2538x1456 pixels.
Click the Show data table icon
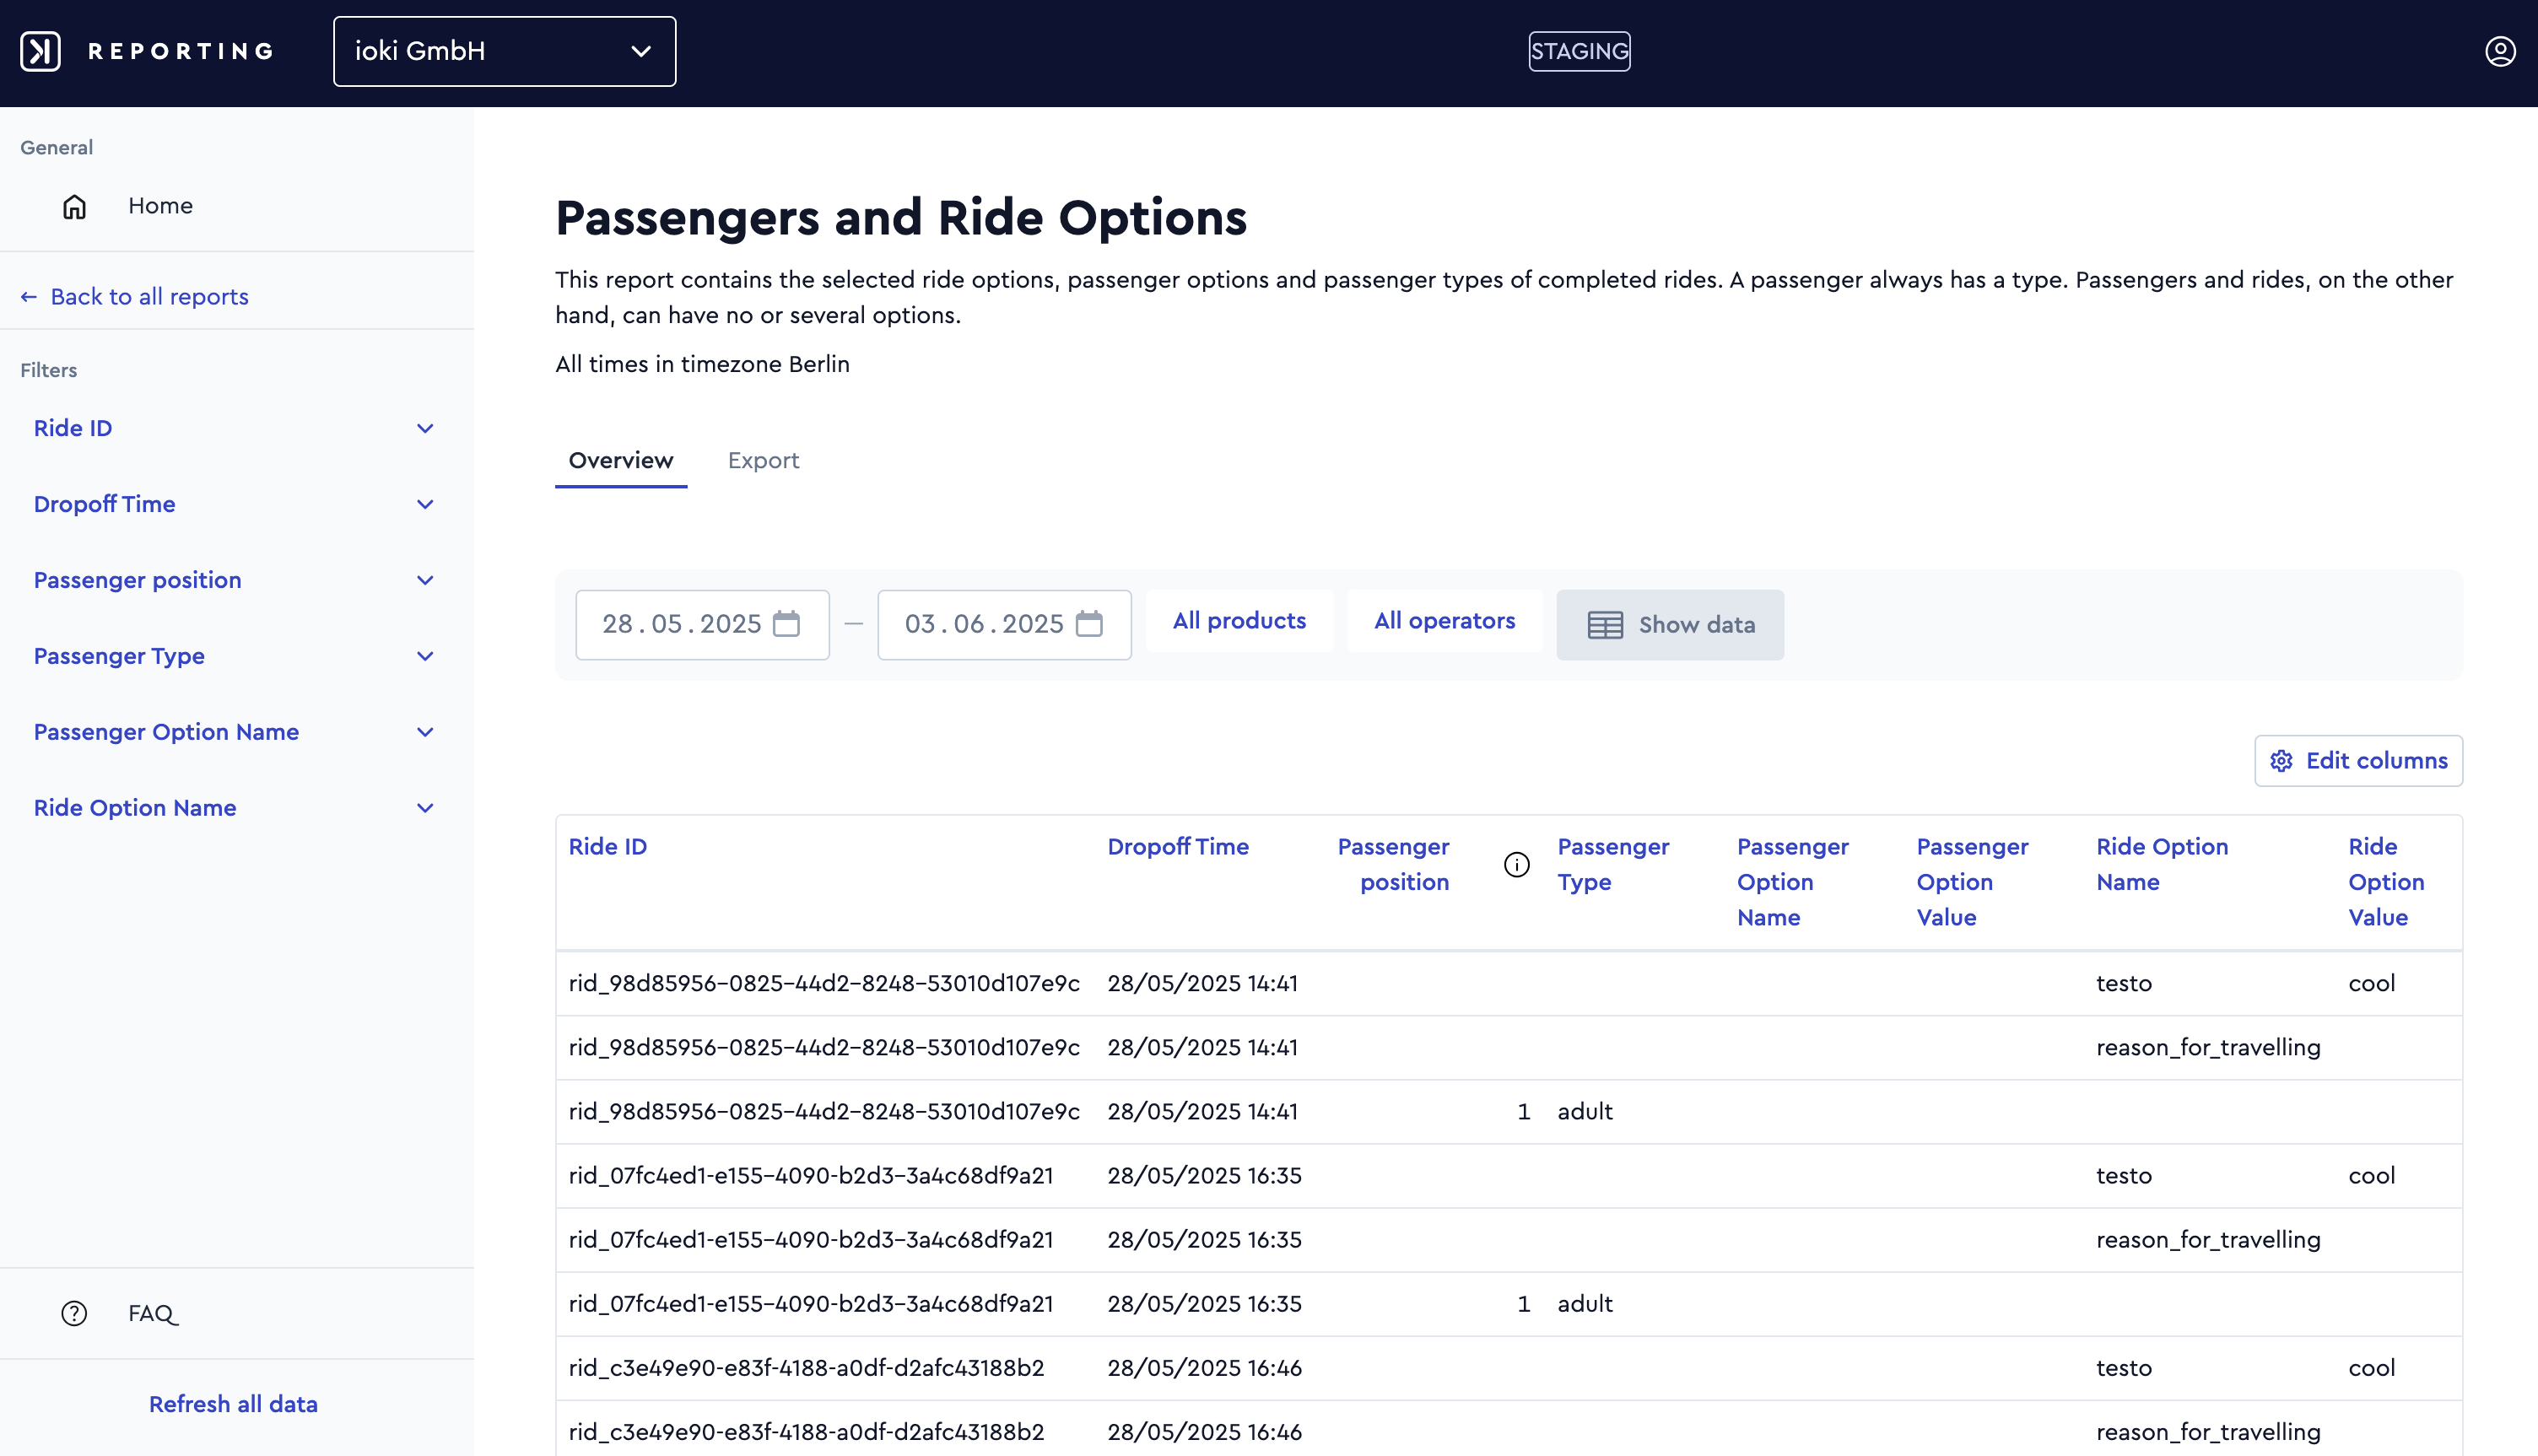click(x=1605, y=625)
